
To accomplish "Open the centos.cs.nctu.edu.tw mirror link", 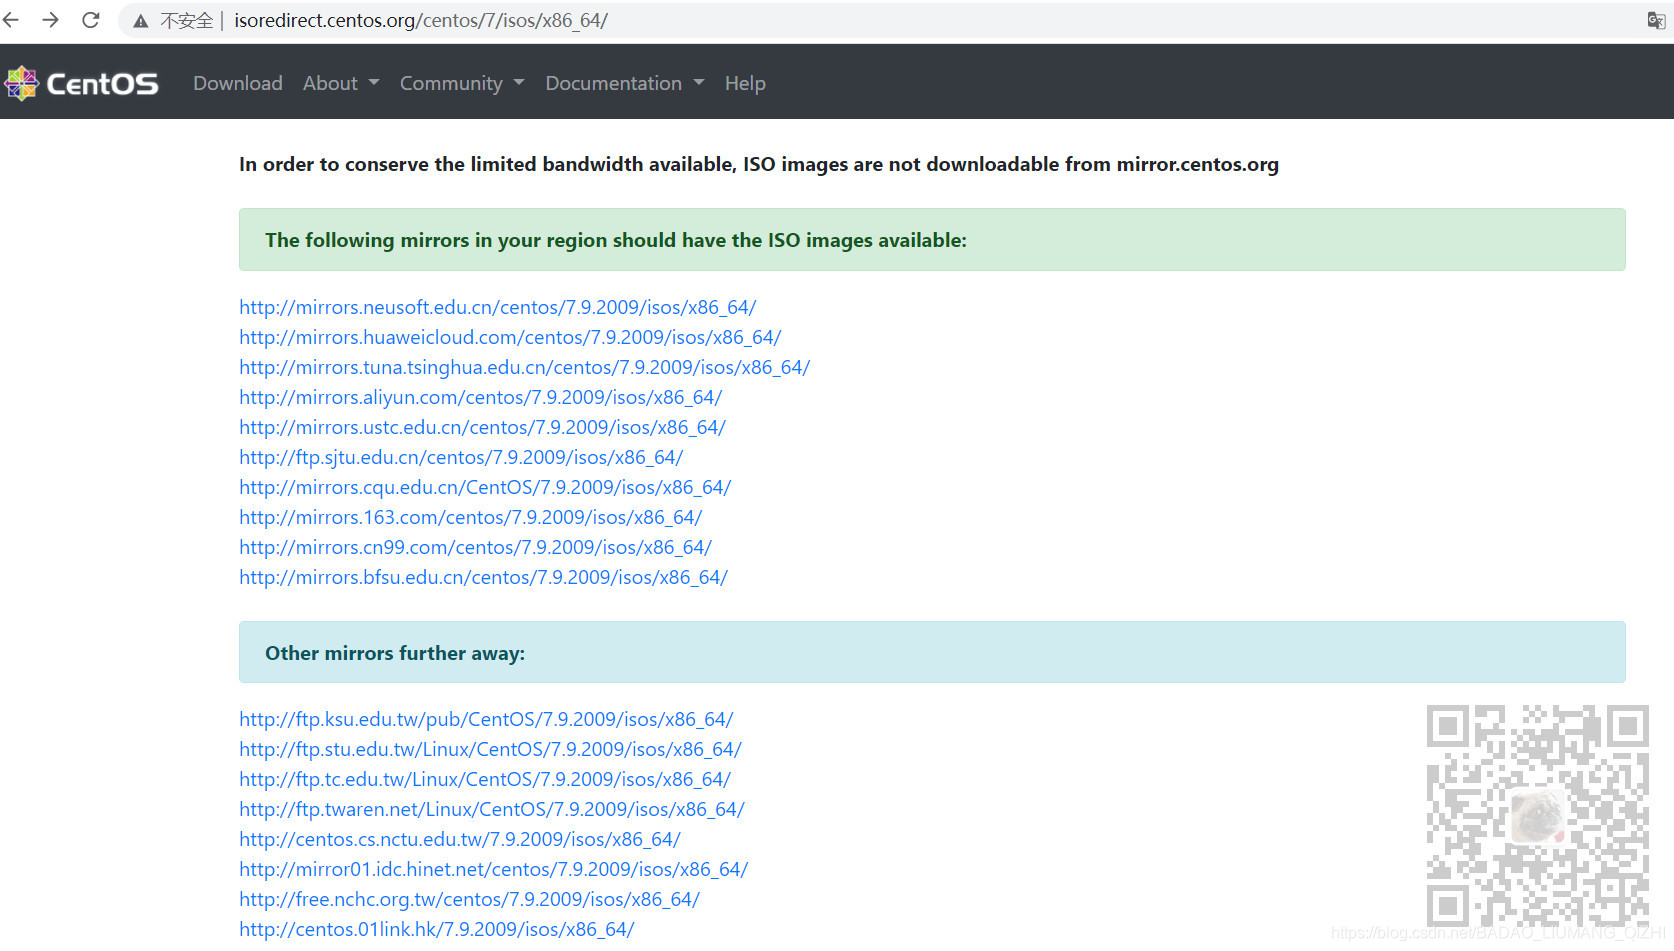I will (x=460, y=839).
